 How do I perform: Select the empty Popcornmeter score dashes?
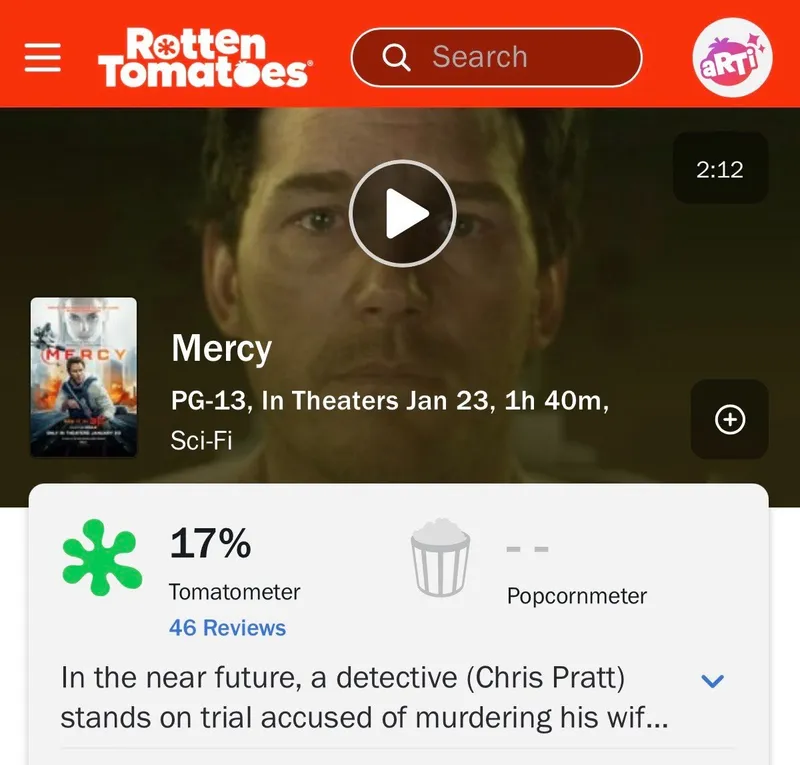coord(528,549)
